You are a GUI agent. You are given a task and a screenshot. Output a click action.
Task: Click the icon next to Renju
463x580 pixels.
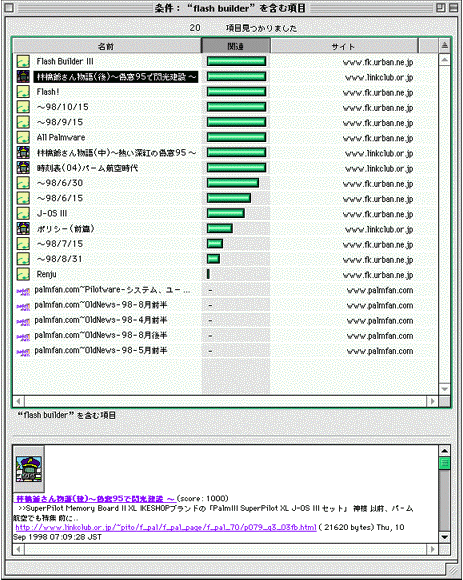point(23,274)
